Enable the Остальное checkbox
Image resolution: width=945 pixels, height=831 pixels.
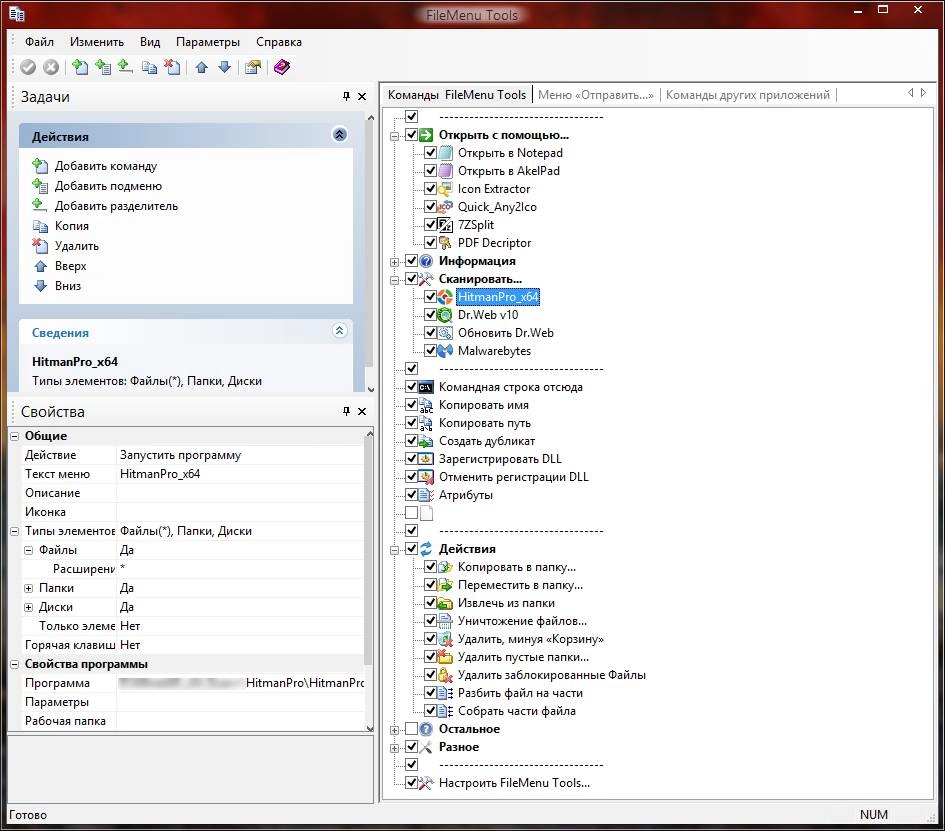coord(411,729)
